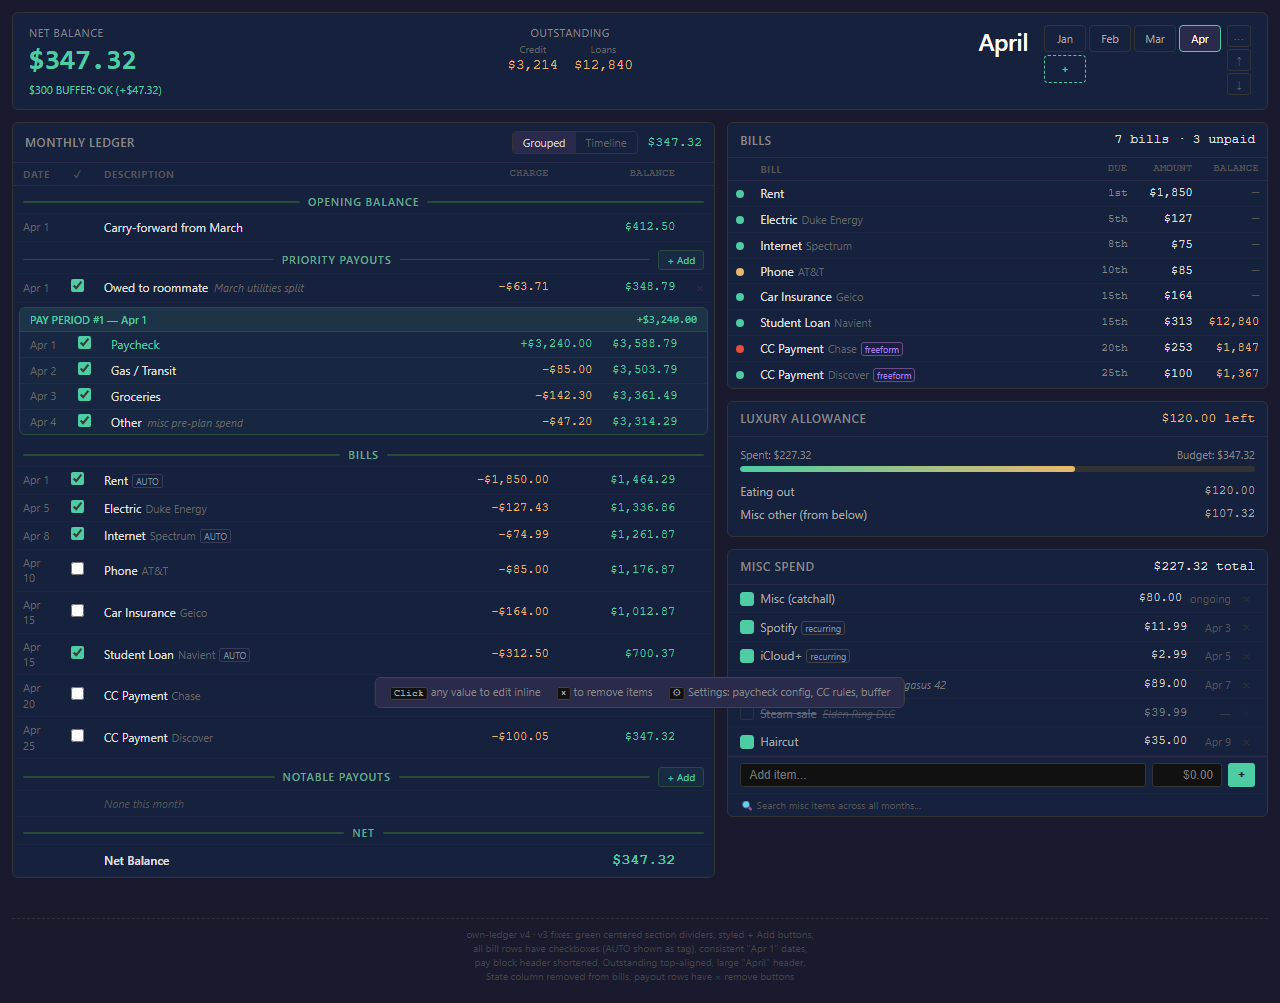Select the Mar month tab
The height and width of the screenshot is (1003, 1280).
1155,39
